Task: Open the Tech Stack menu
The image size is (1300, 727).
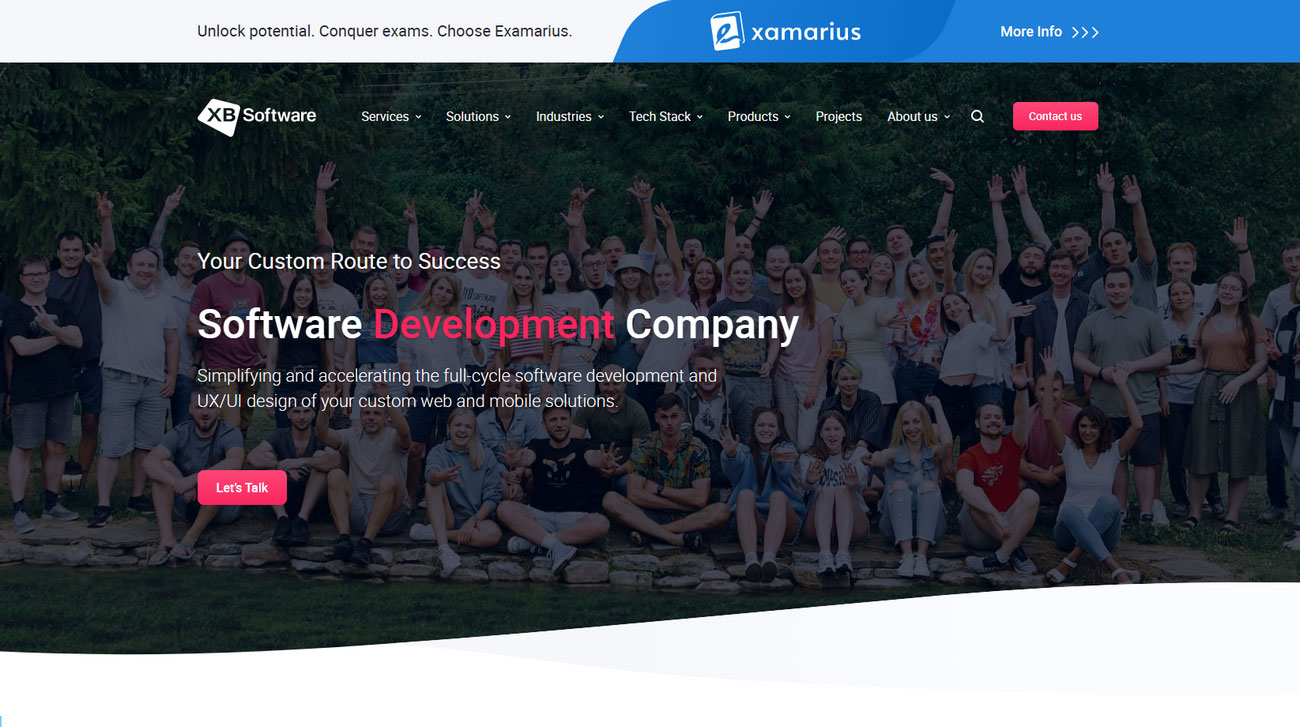Action: (x=659, y=117)
